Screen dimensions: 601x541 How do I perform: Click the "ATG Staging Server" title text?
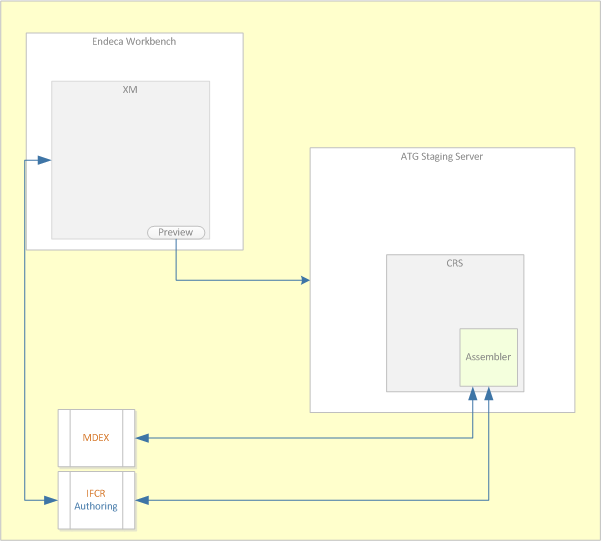pos(442,157)
